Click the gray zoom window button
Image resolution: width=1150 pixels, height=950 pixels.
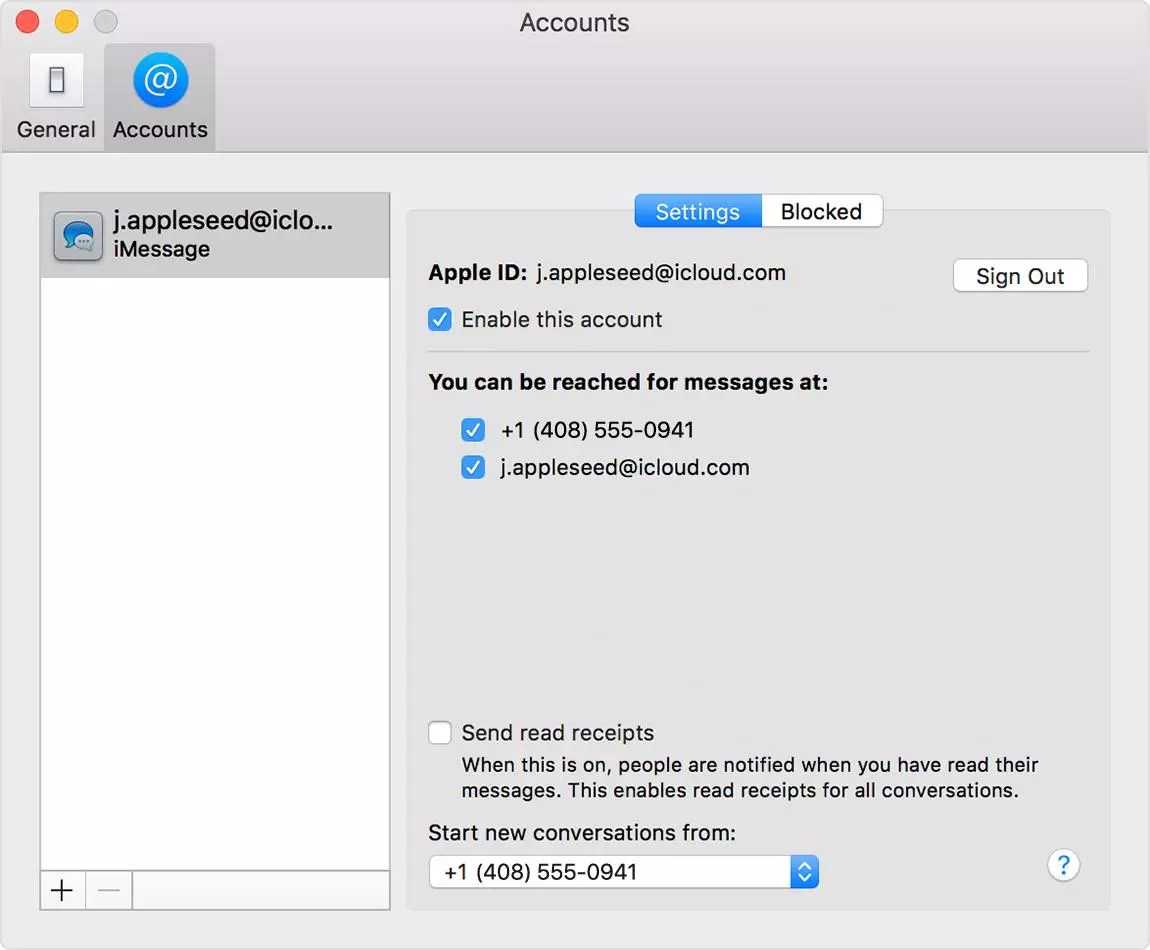coord(105,22)
